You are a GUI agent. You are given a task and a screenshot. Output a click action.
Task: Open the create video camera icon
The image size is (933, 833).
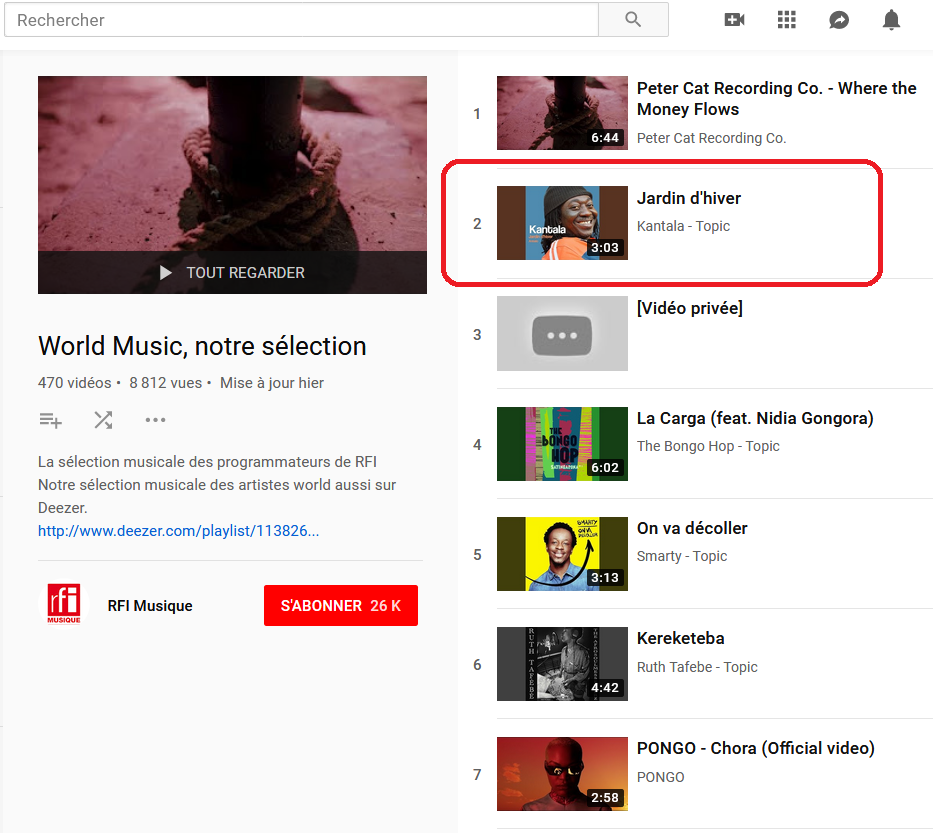click(x=734, y=20)
